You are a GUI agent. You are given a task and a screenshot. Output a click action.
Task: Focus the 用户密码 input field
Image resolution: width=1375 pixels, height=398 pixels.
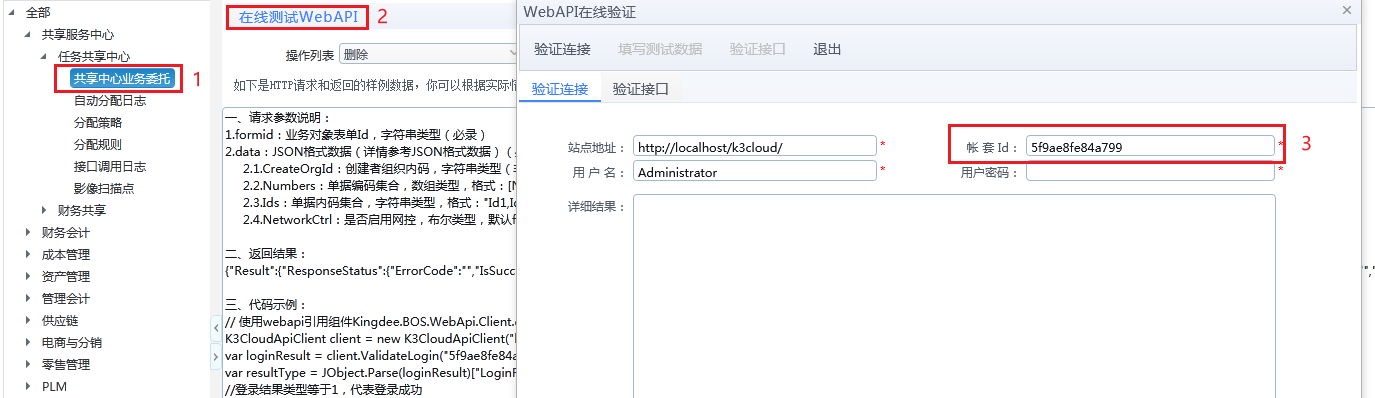(1150, 172)
